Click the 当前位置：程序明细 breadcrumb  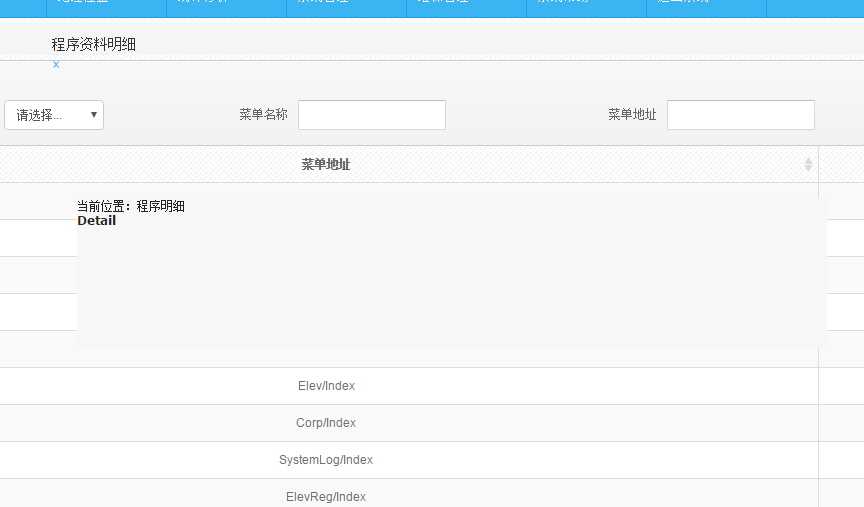tap(131, 206)
